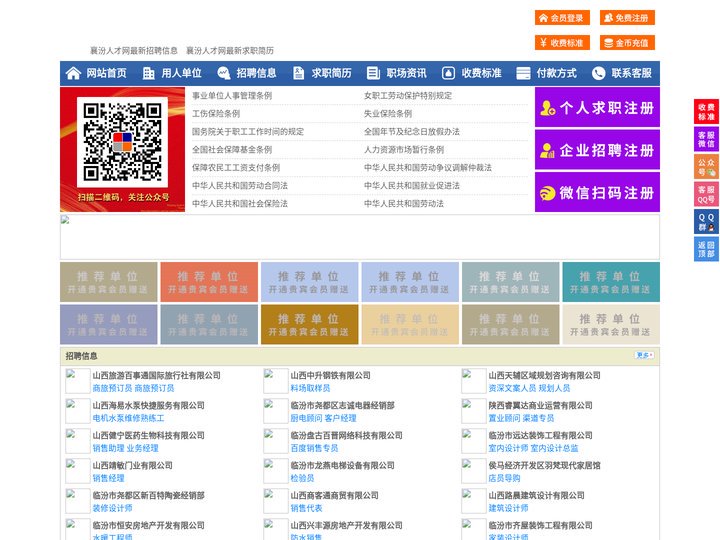The width and height of the screenshot is (720, 540).
Task: Click the home icon beside 网站首页
Action: [73, 73]
